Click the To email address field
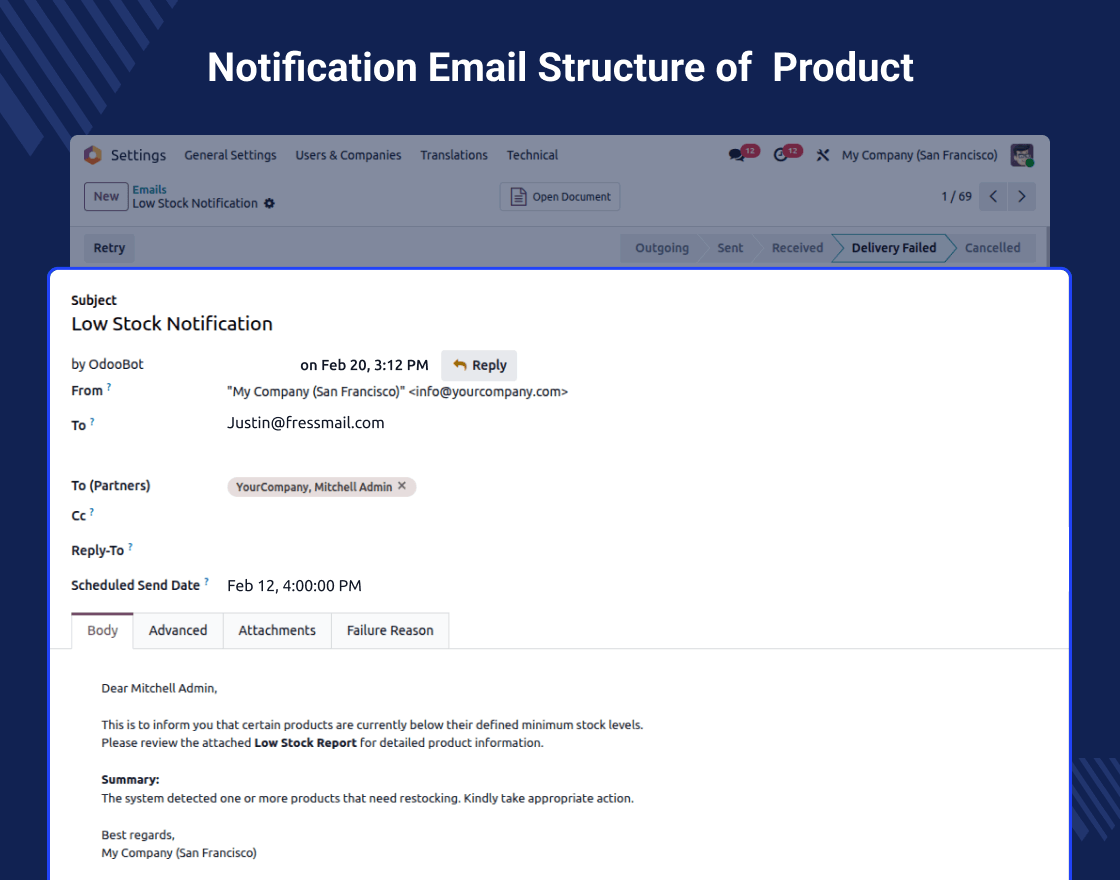 pos(306,423)
